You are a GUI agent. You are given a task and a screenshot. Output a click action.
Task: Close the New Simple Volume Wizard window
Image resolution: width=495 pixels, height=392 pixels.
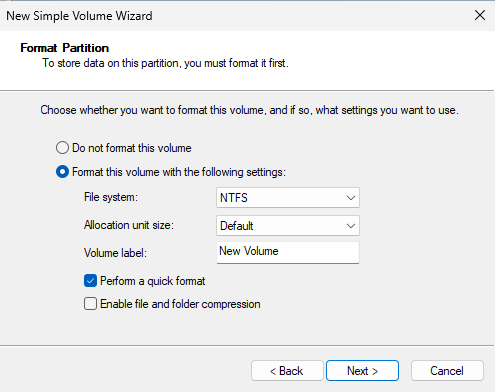480,15
